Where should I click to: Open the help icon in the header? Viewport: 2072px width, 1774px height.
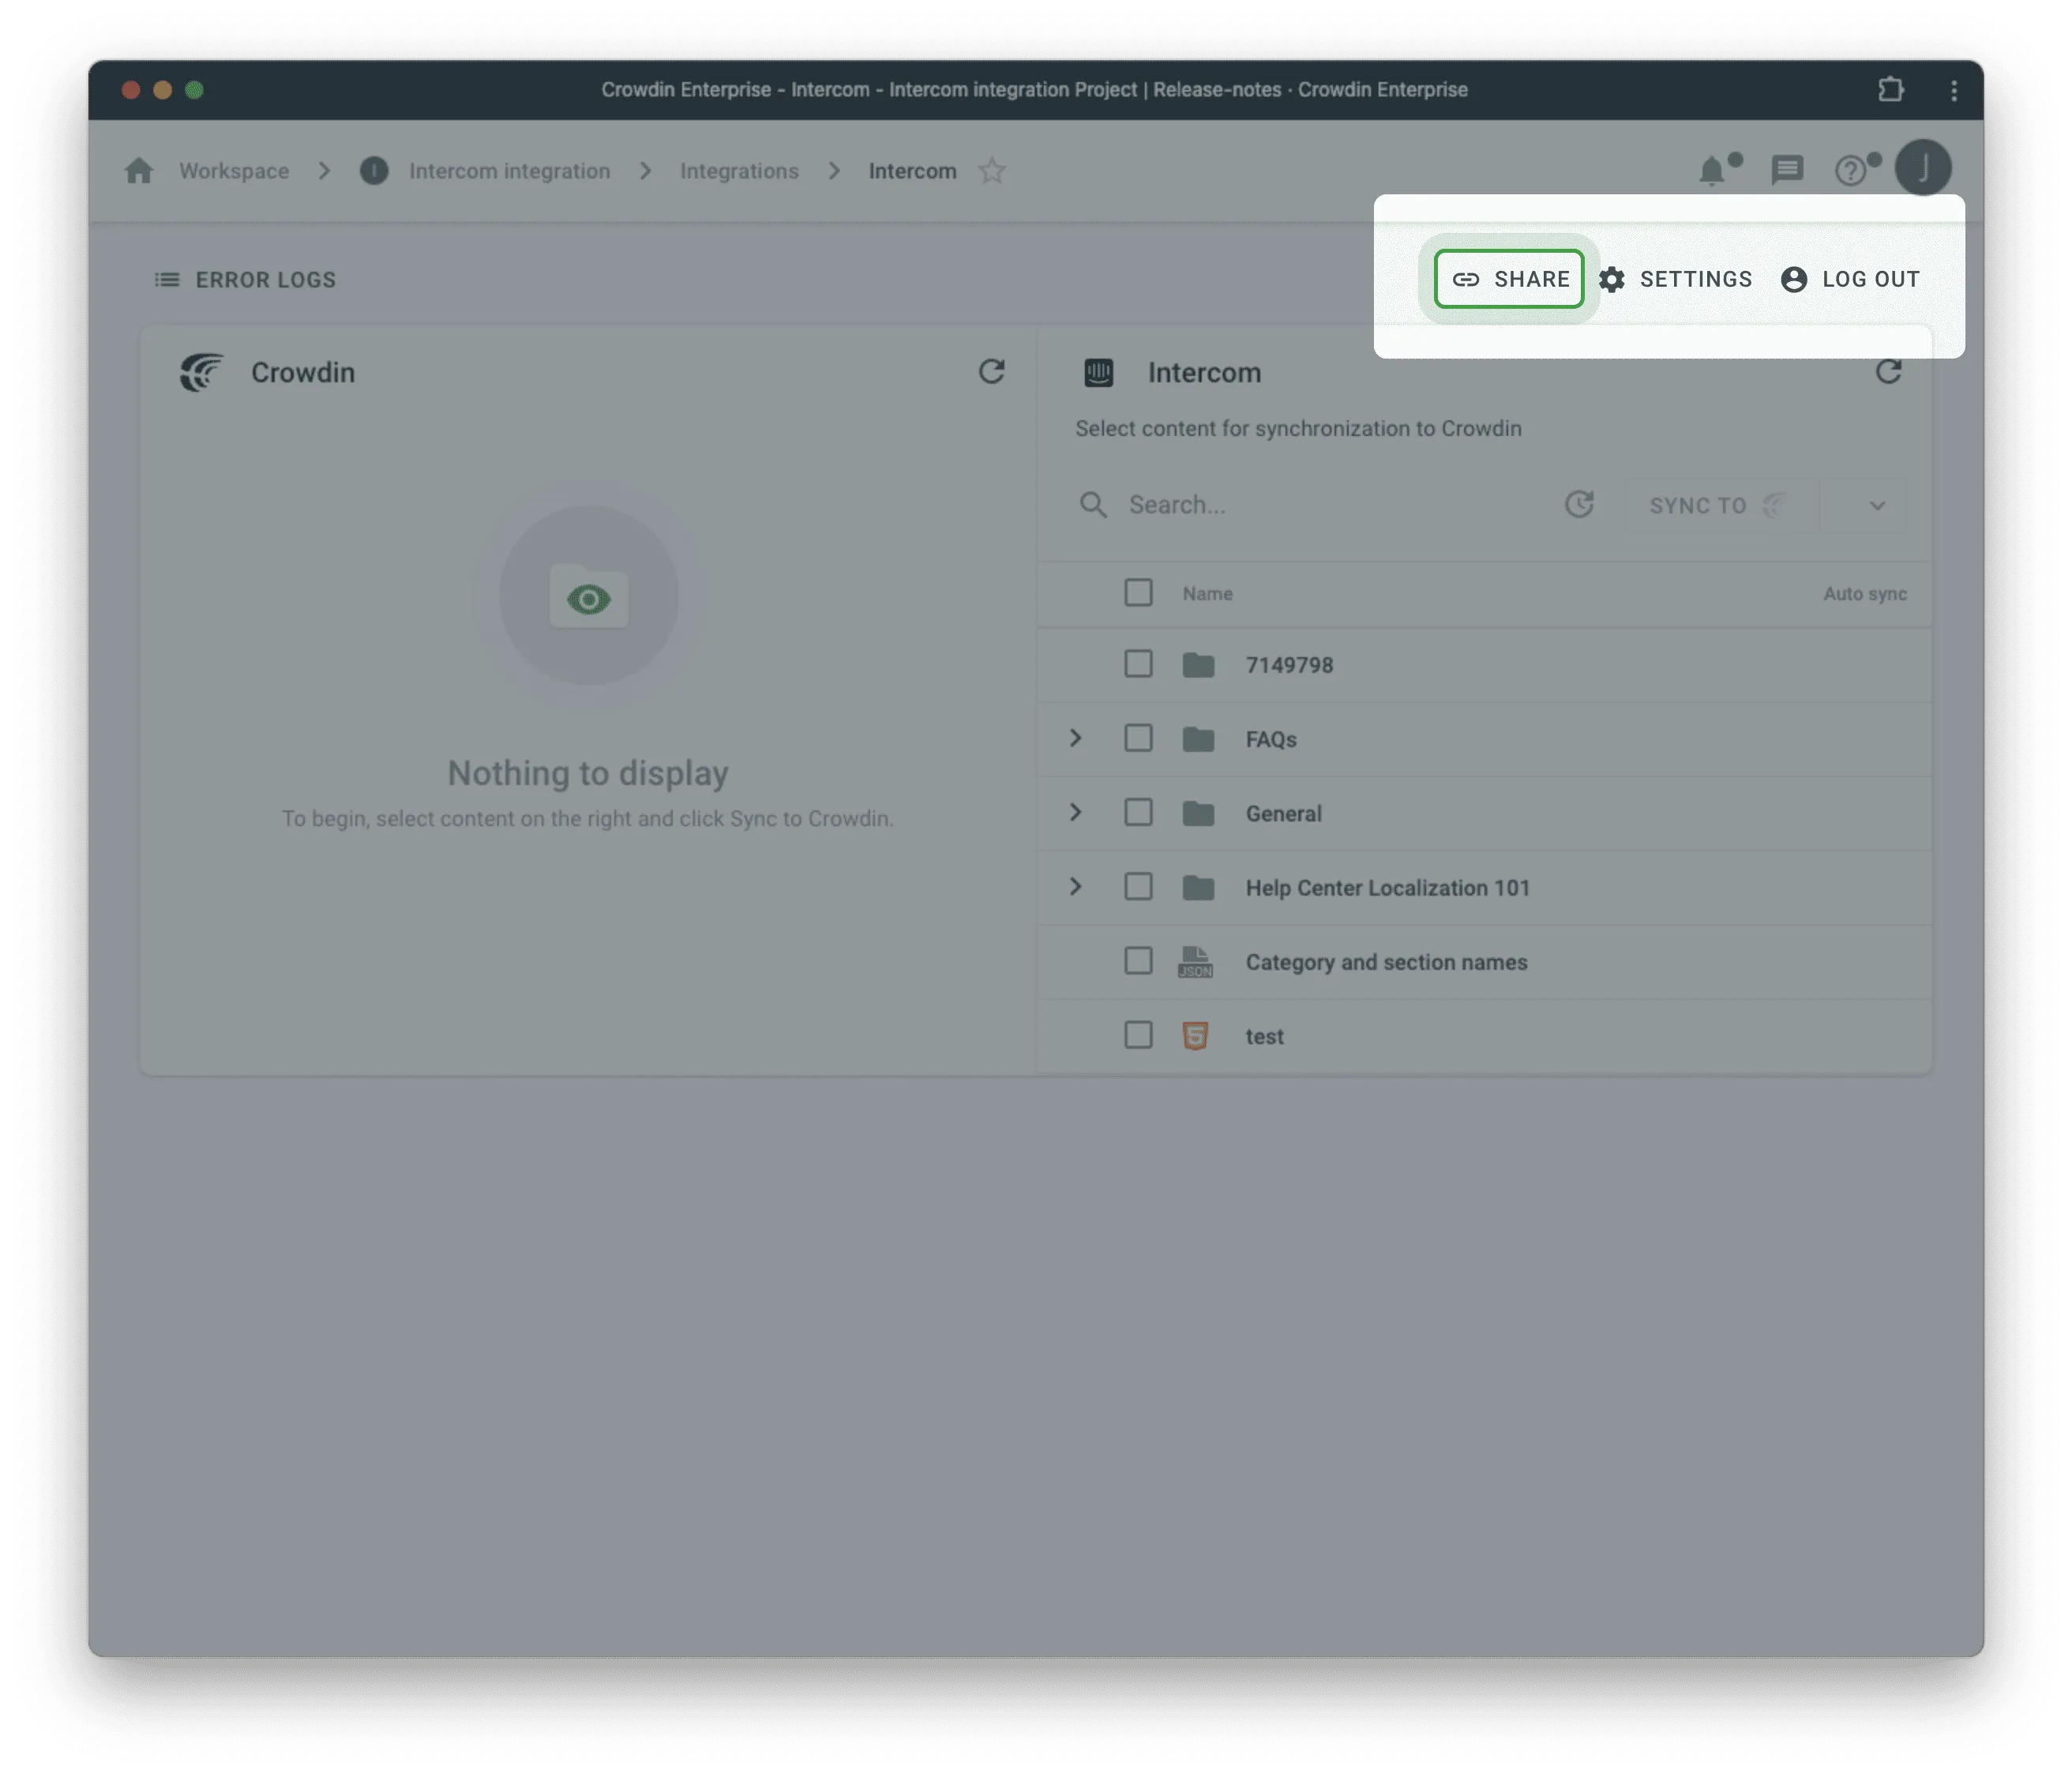click(x=1852, y=170)
